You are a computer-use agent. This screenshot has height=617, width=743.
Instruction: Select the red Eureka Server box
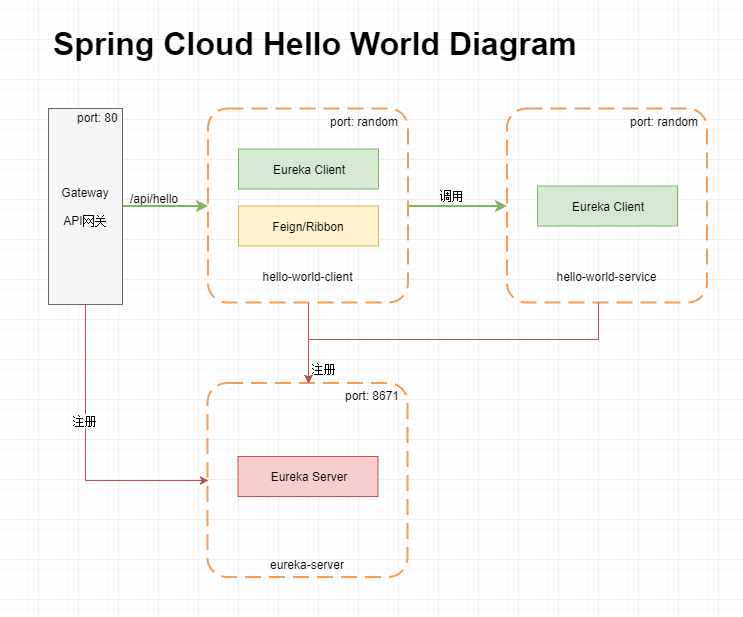pos(308,477)
